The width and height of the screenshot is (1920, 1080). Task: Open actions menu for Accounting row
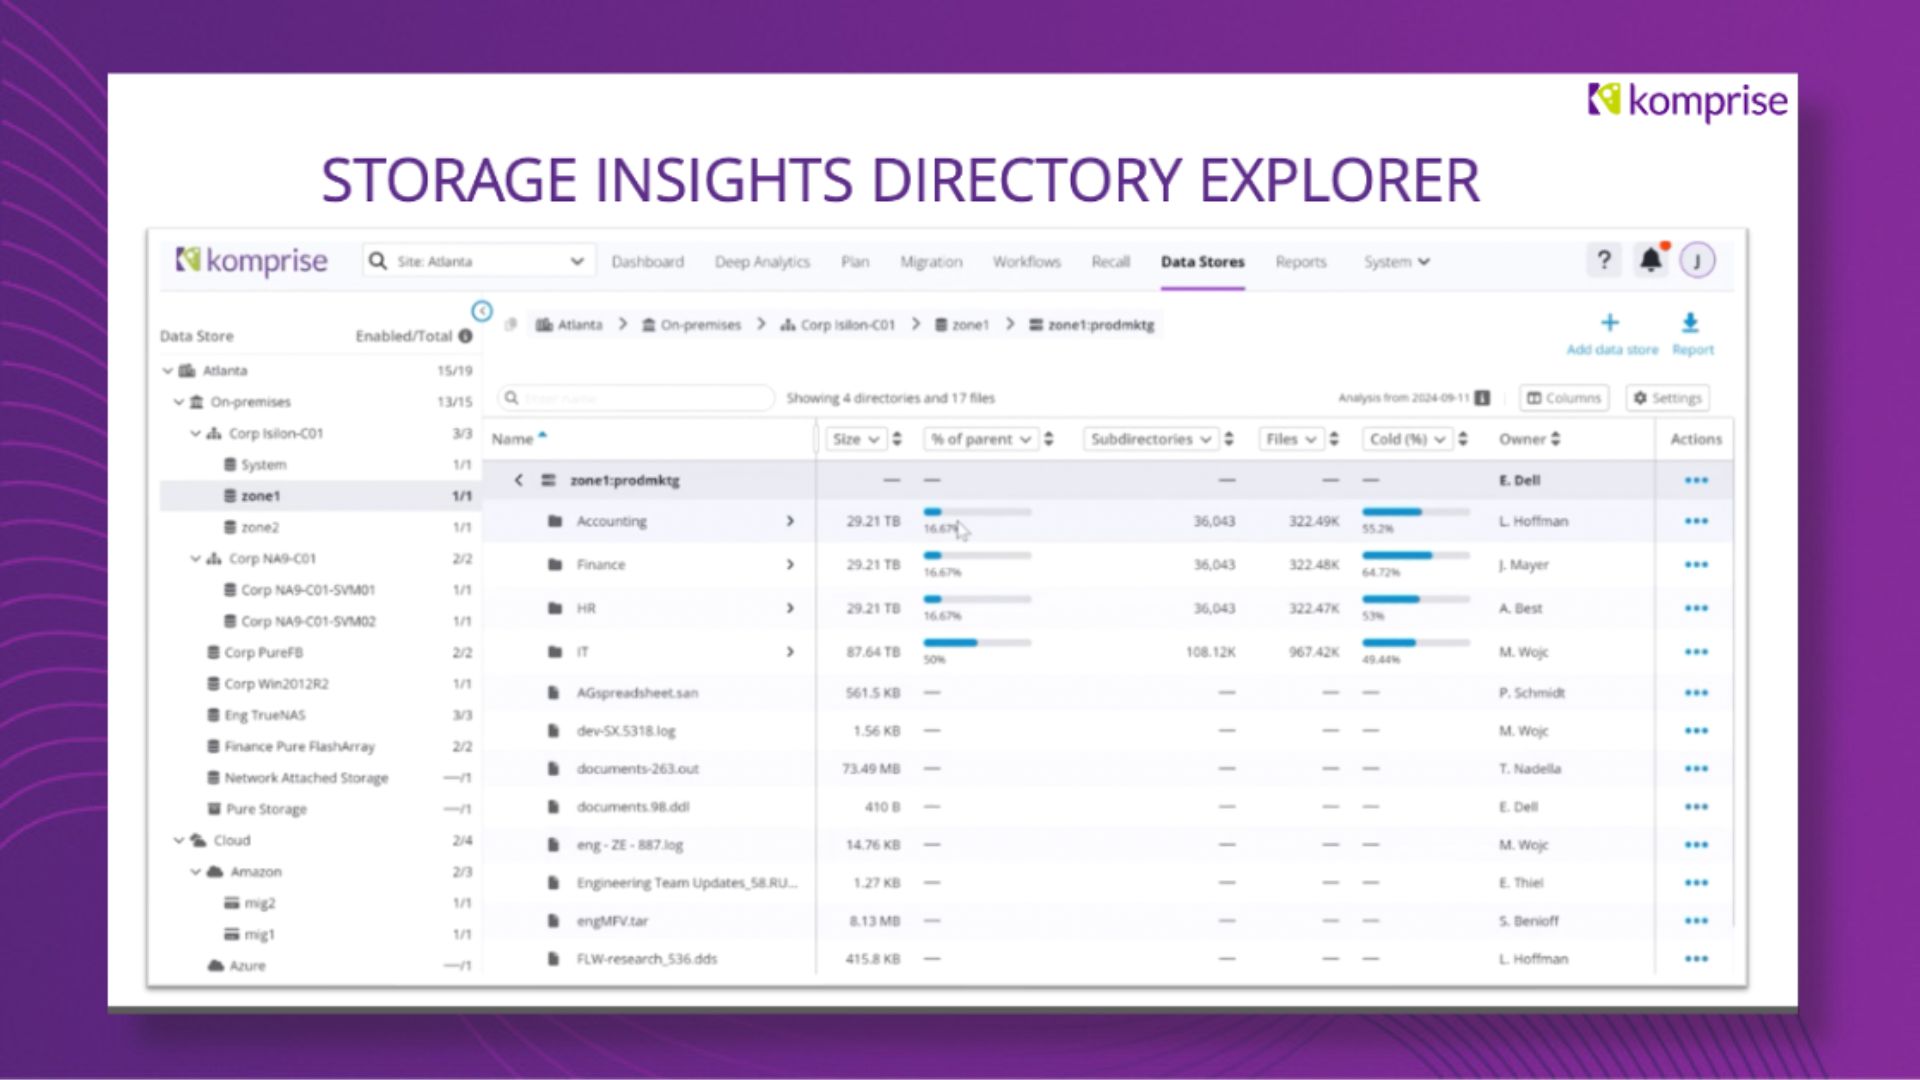[1695, 521]
